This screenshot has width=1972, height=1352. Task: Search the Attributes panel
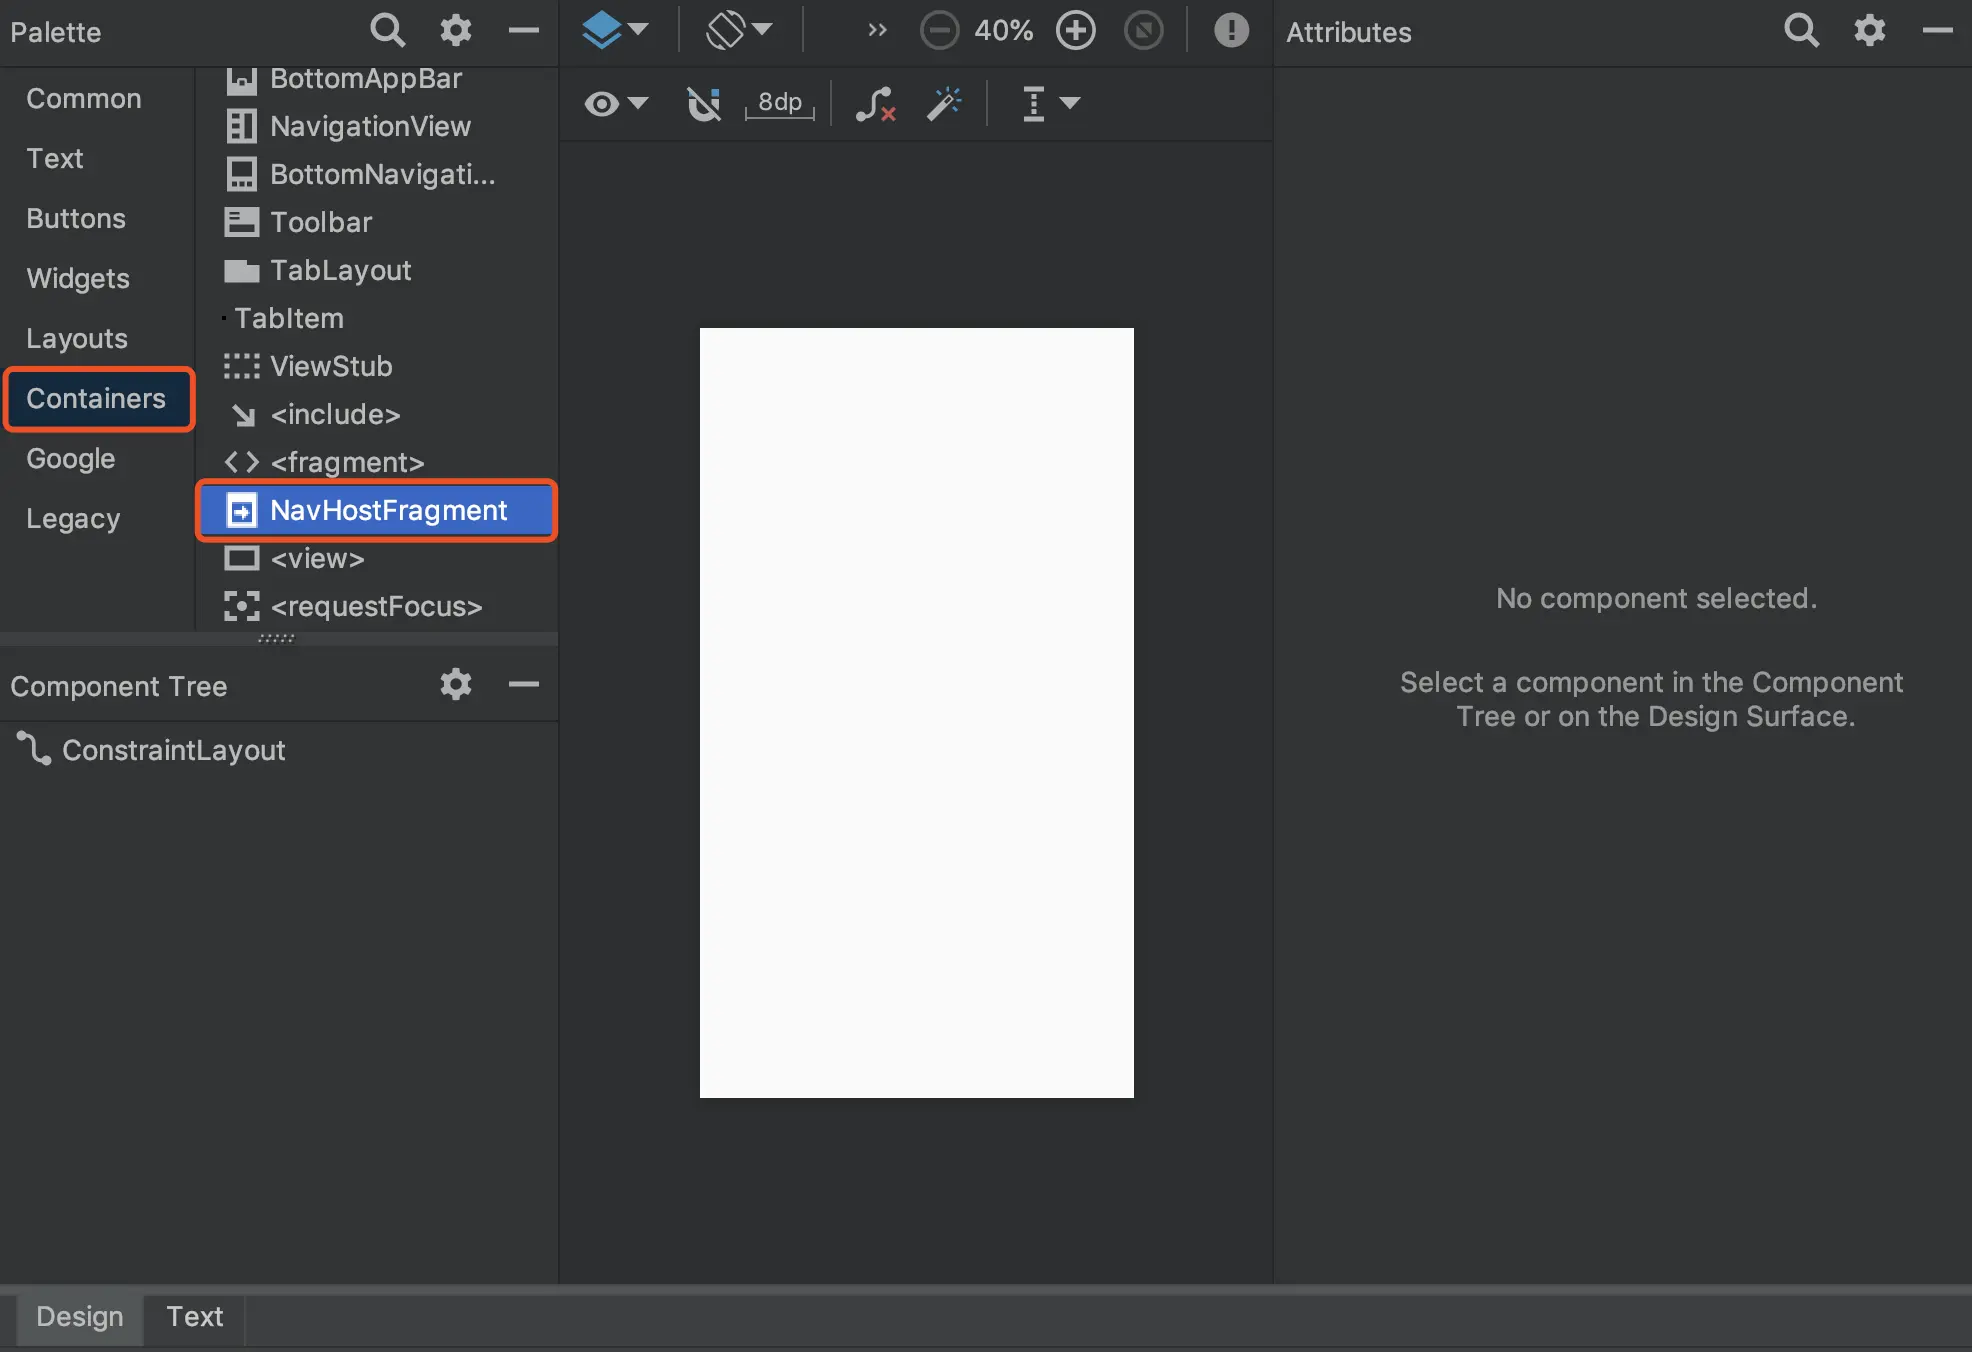(x=1801, y=31)
